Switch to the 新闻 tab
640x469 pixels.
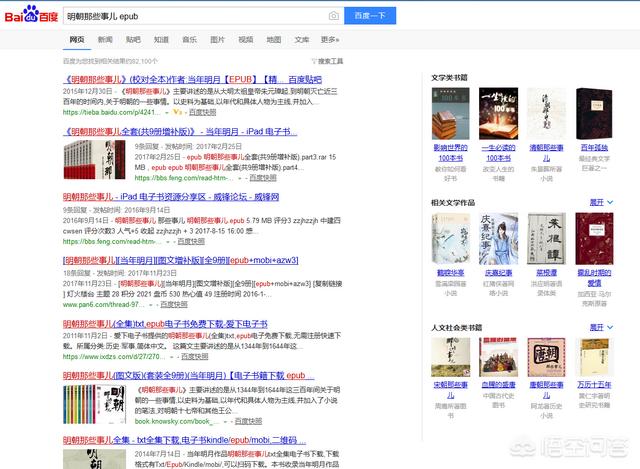pyautogui.click(x=105, y=40)
